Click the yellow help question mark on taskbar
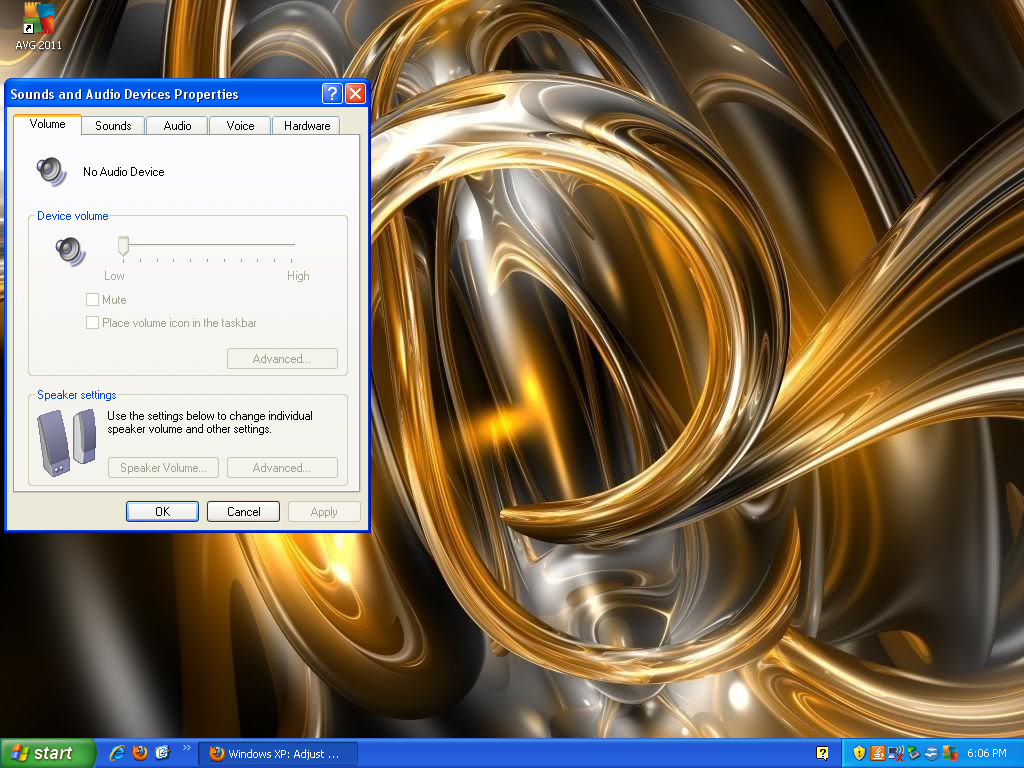The height and width of the screenshot is (768, 1024). [x=822, y=754]
